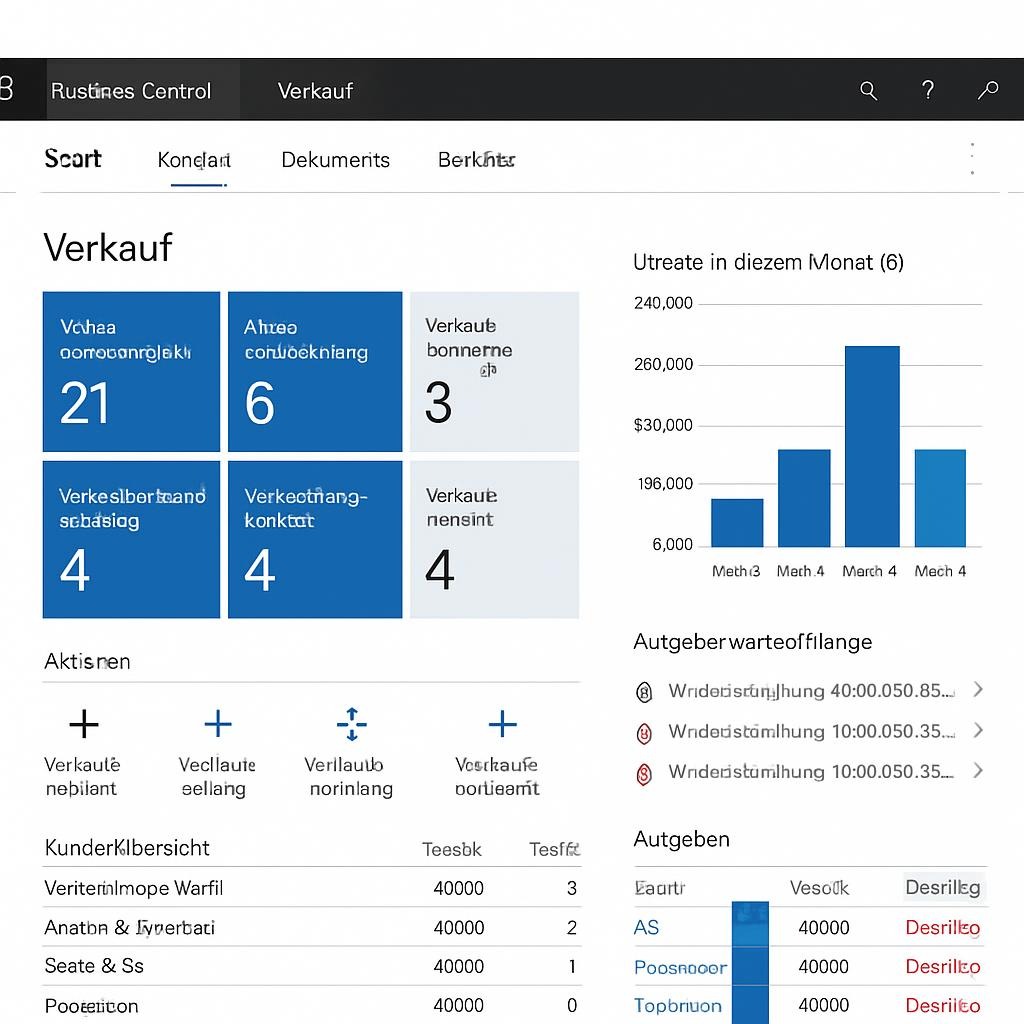This screenshot has width=1024, height=1024.
Task: Switch to the Dekuments tab
Action: point(335,160)
